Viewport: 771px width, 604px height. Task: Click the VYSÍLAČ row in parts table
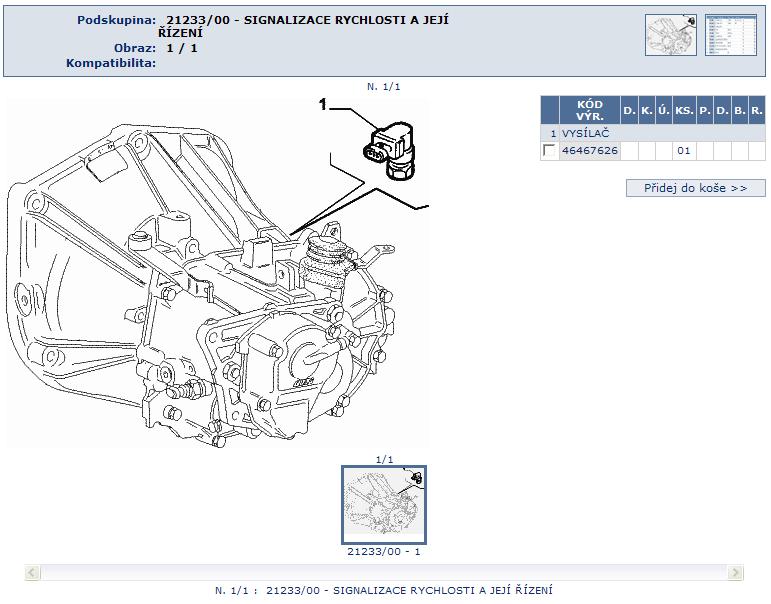585,133
